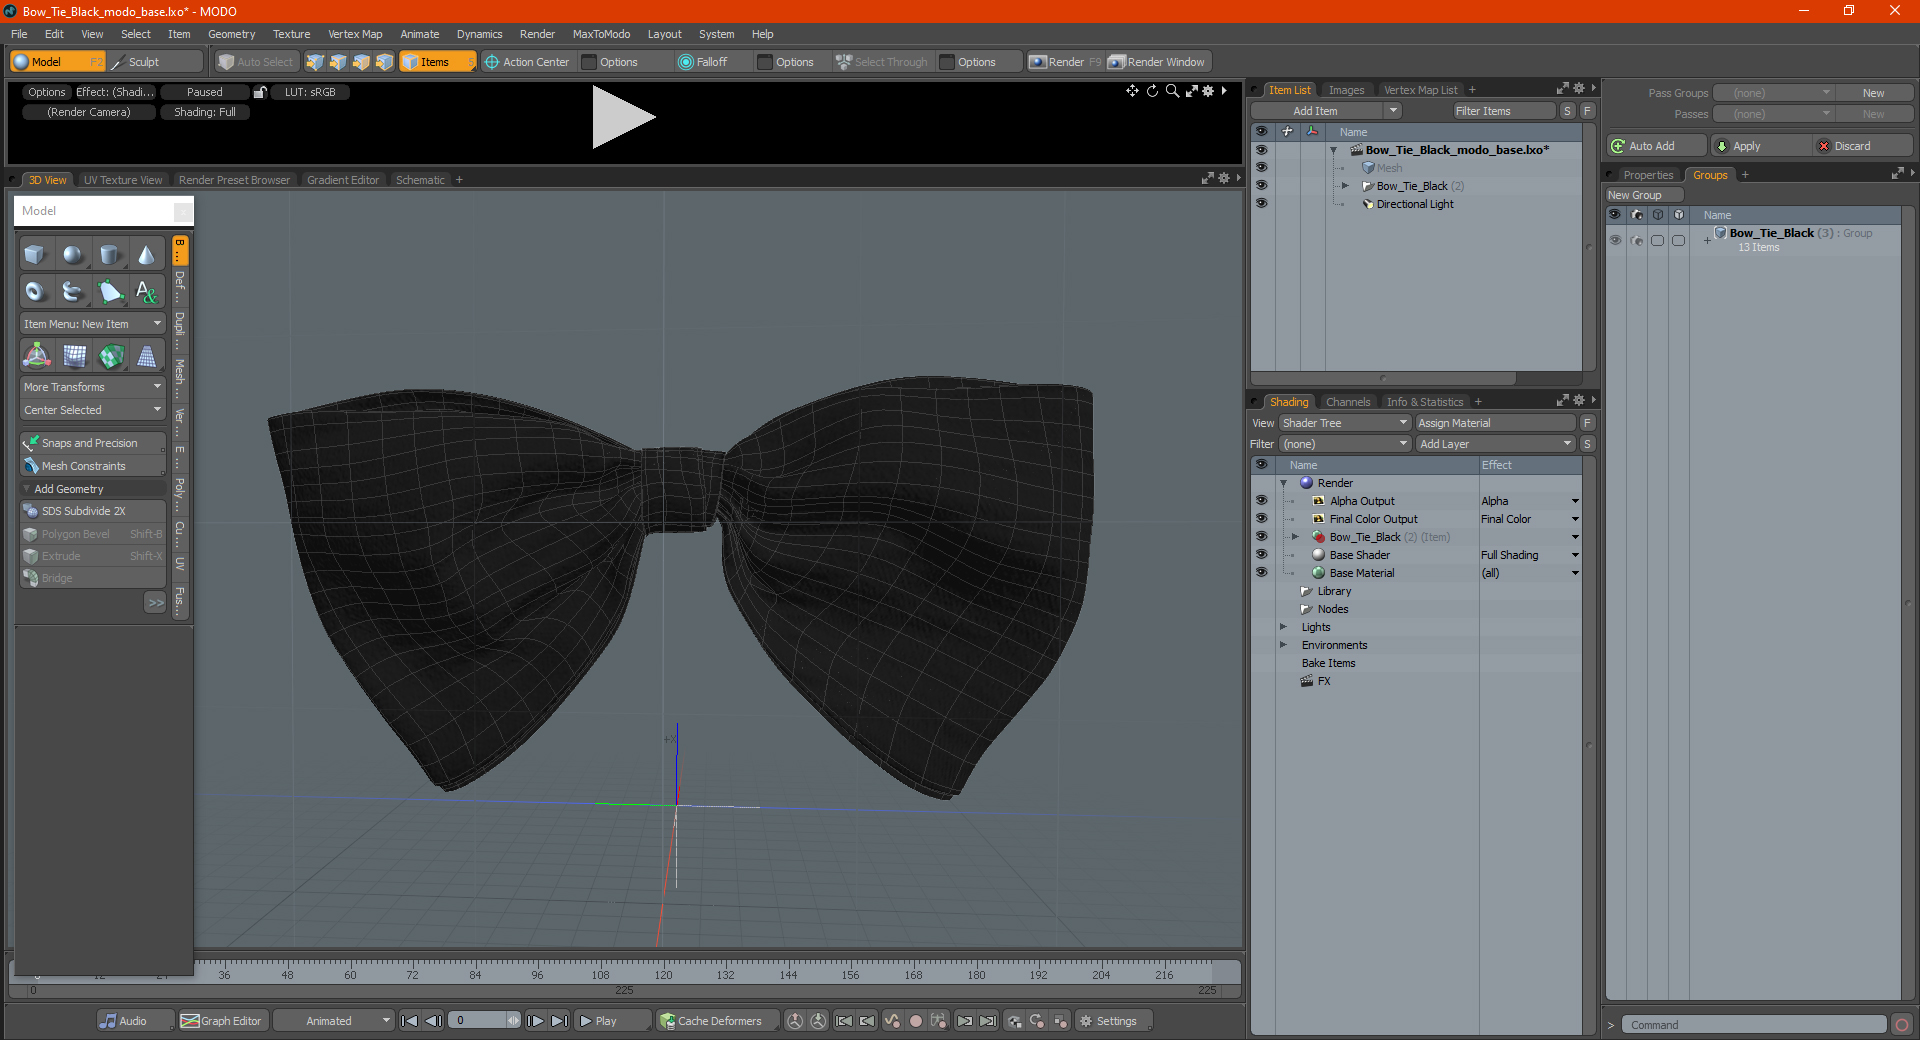Switch to Polygons selection mode icon

(x=361, y=62)
